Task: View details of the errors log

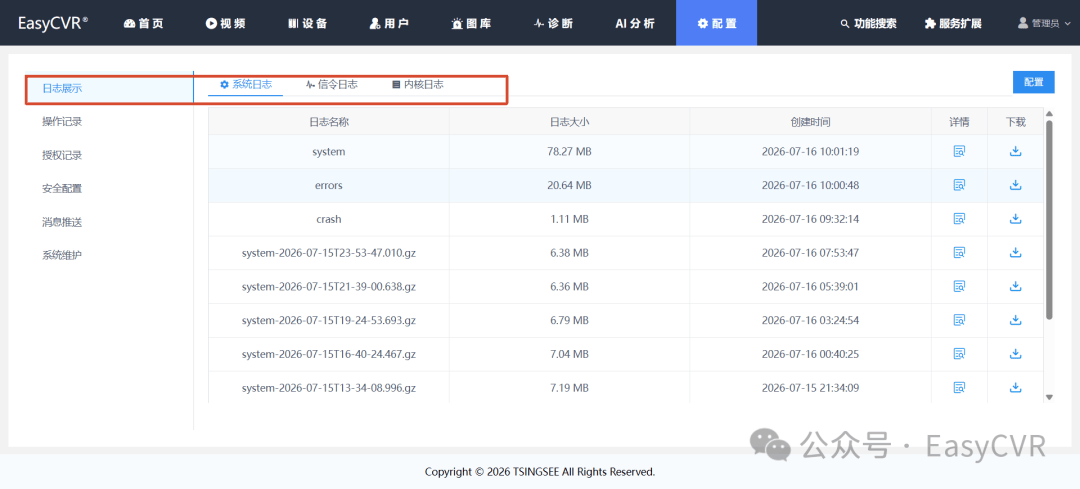Action: pos(959,185)
